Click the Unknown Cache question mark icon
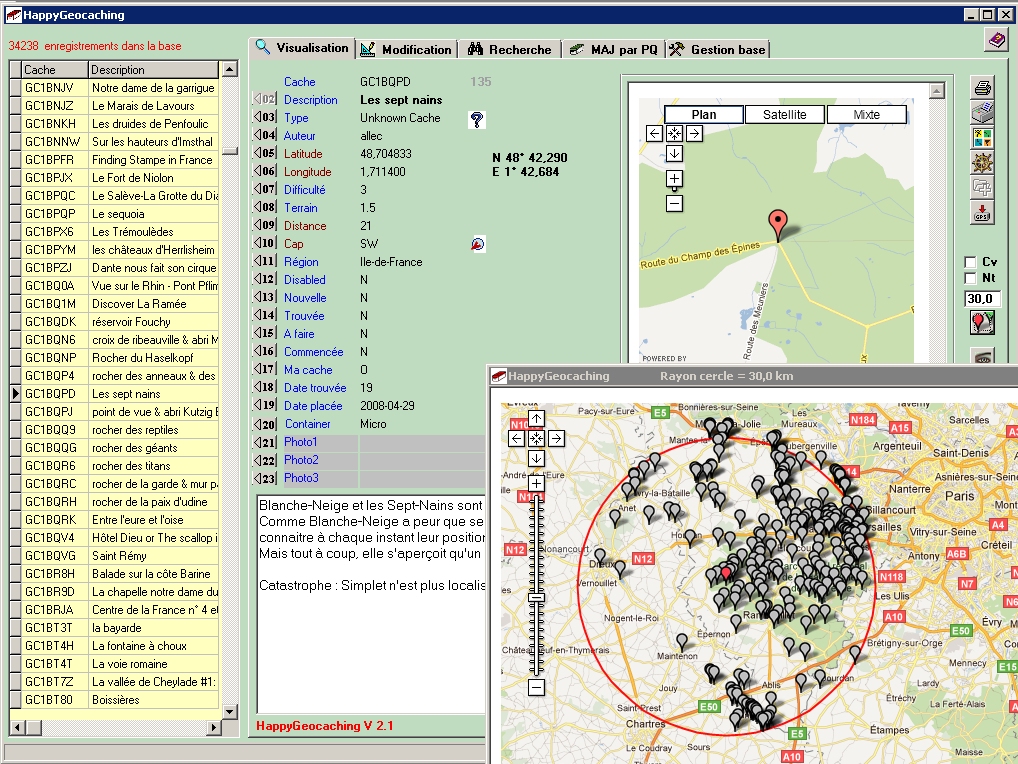 tap(477, 119)
